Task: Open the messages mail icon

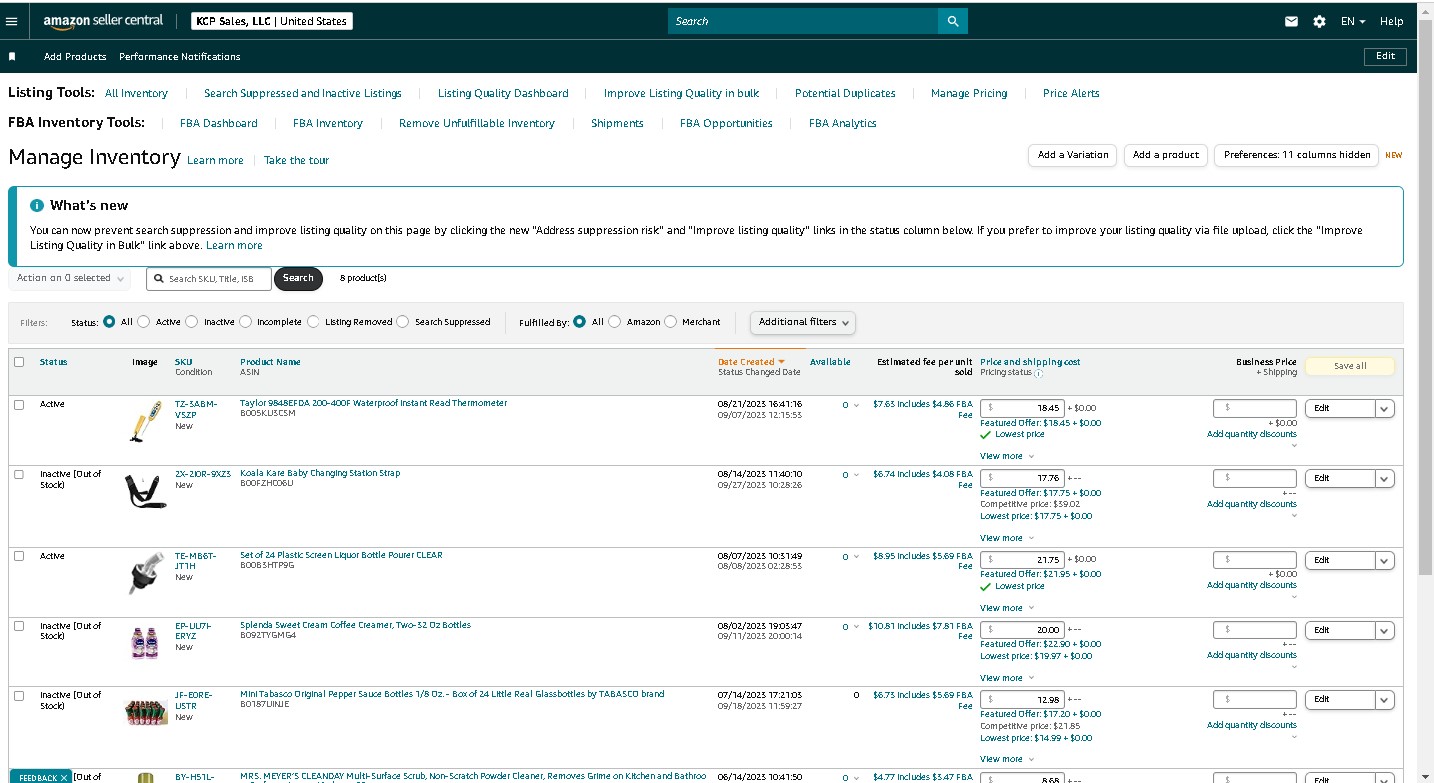Action: click(x=1291, y=21)
